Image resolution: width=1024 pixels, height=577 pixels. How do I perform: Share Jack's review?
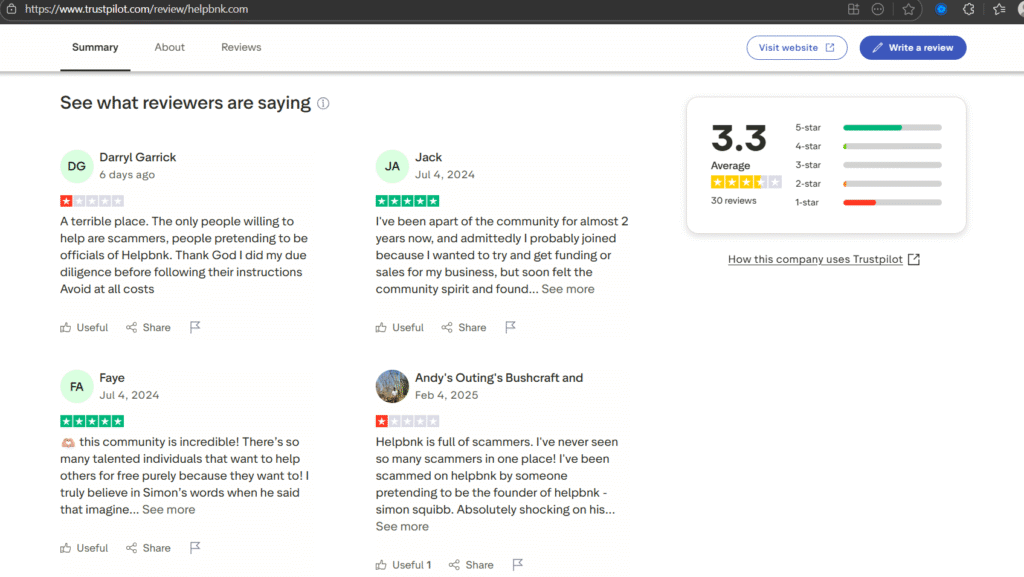(464, 327)
